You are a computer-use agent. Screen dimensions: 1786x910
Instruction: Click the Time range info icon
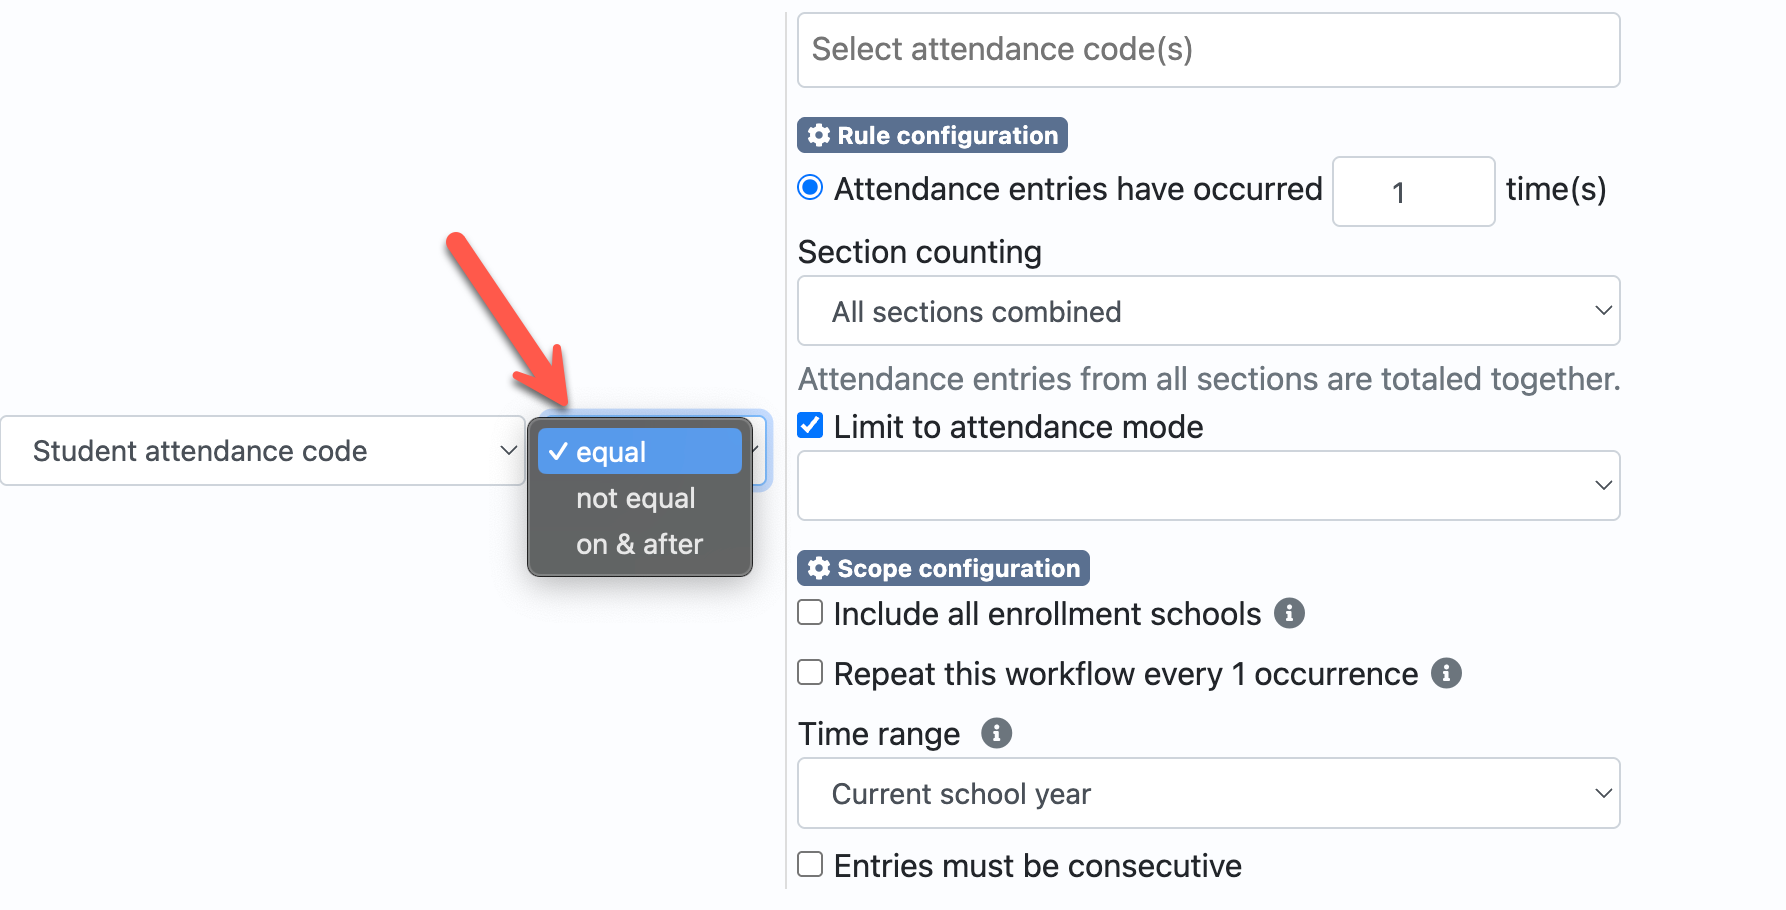point(996,733)
